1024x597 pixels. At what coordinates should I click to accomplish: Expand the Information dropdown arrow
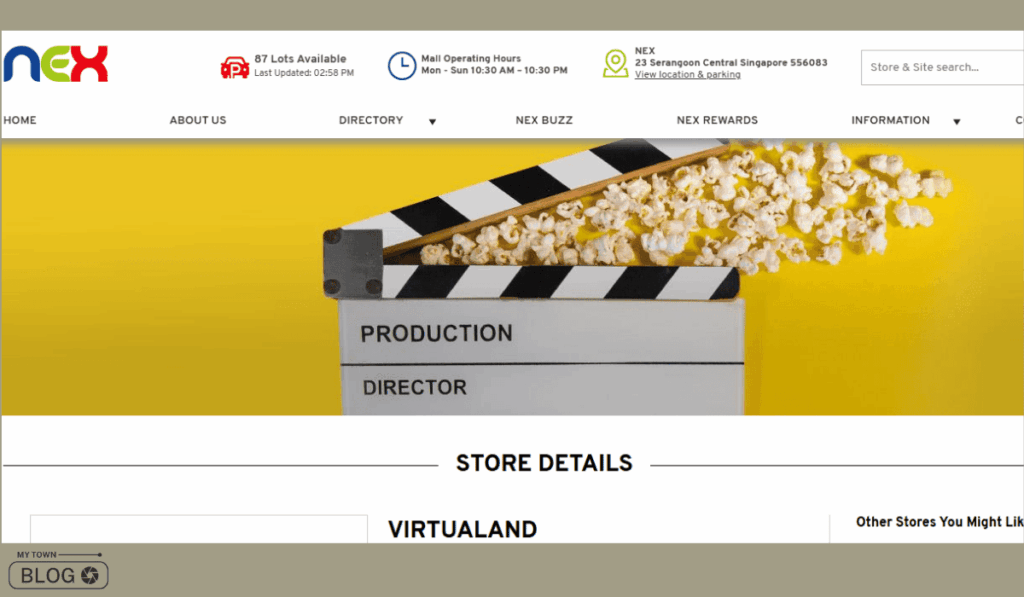957,121
